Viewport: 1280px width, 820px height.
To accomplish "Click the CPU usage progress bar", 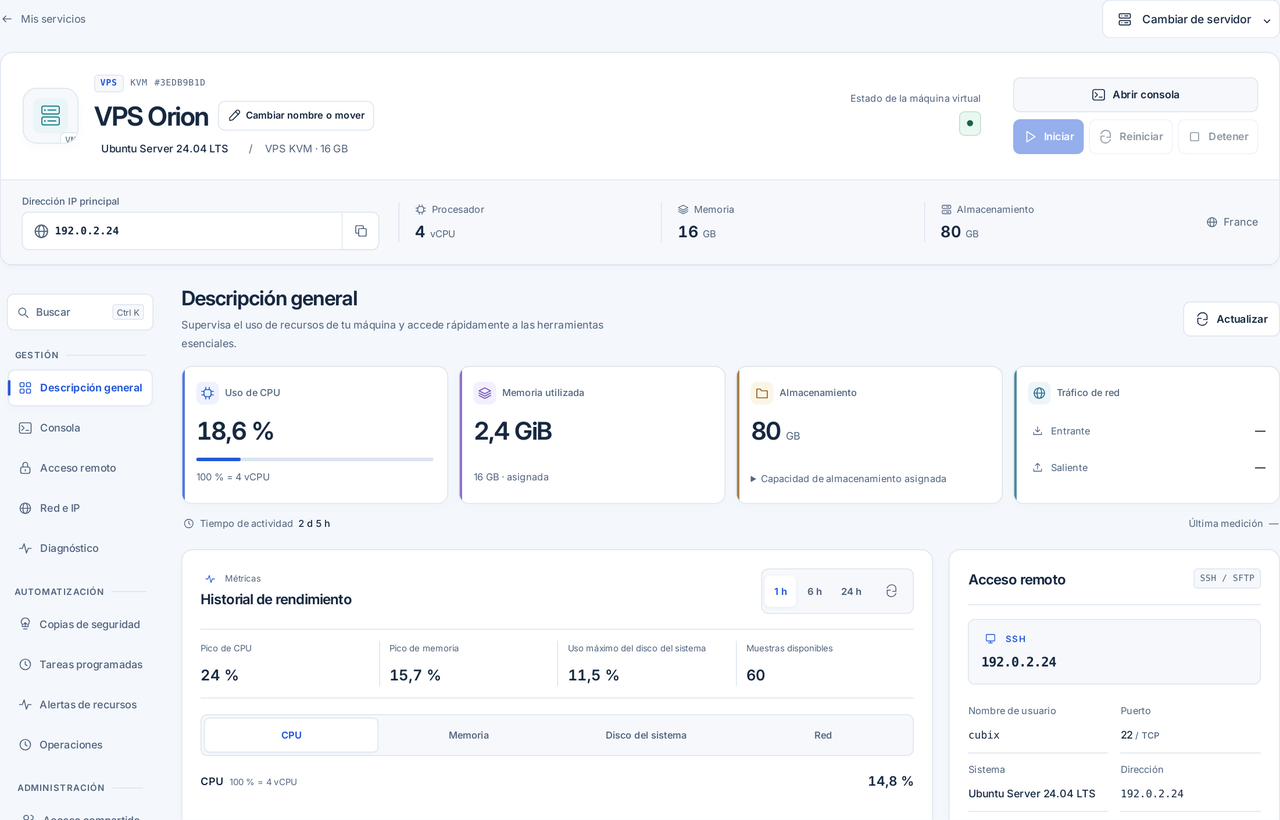I will point(315,459).
